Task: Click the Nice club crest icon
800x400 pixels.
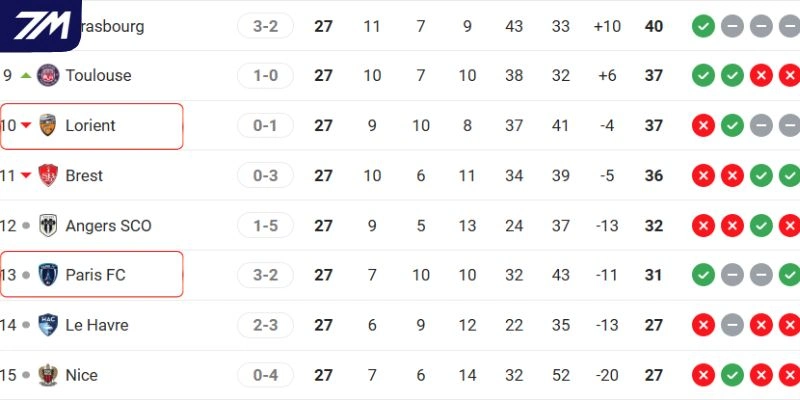Action: pos(47,375)
